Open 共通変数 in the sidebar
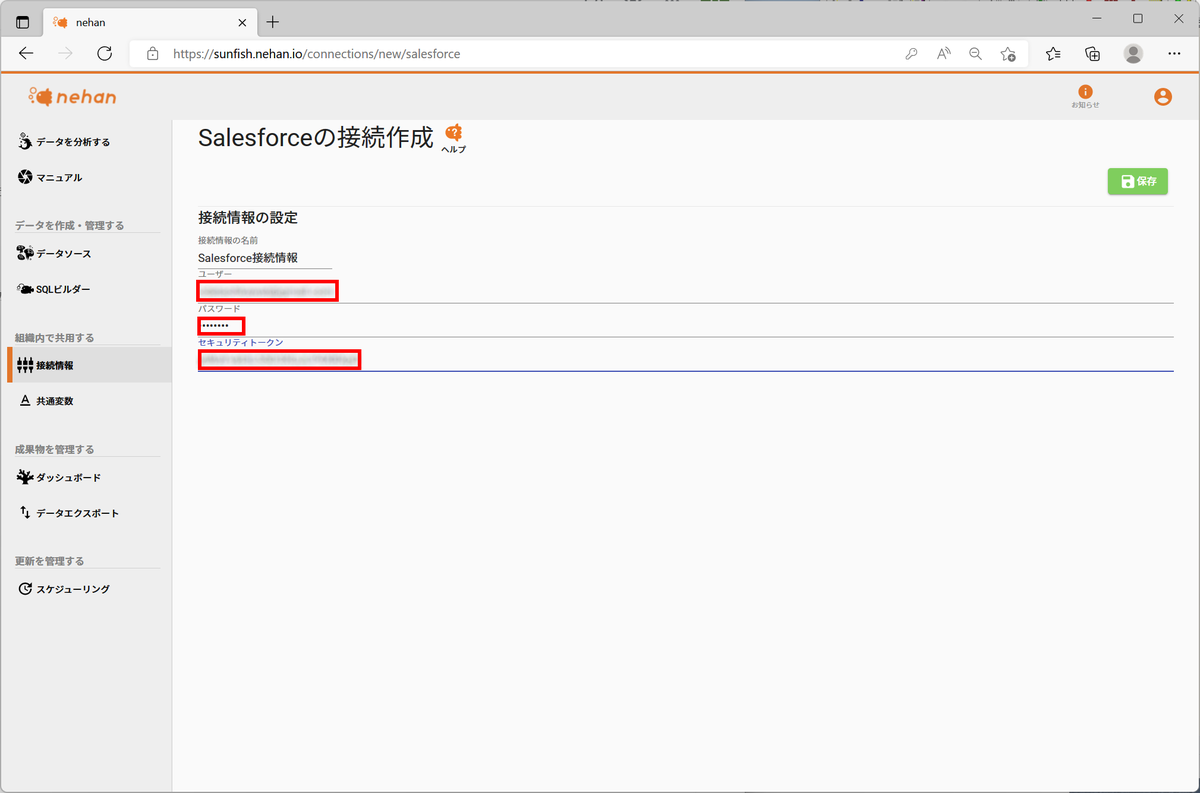 pyautogui.click(x=47, y=401)
